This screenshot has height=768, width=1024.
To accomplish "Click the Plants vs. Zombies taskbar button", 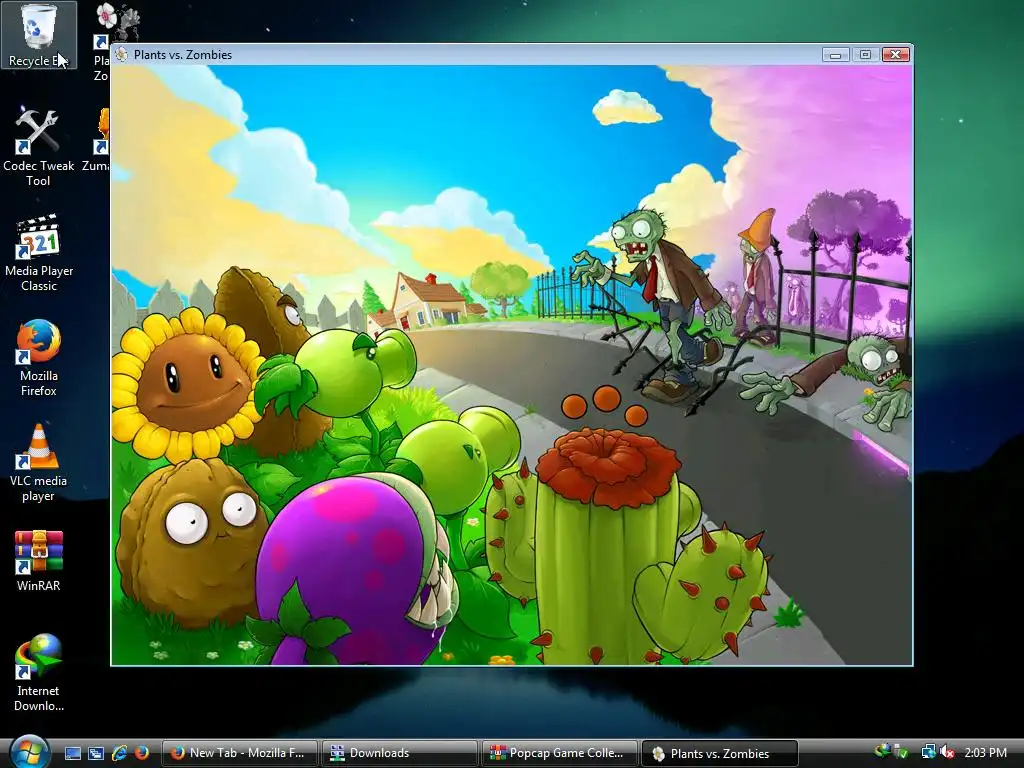I will 720,753.
